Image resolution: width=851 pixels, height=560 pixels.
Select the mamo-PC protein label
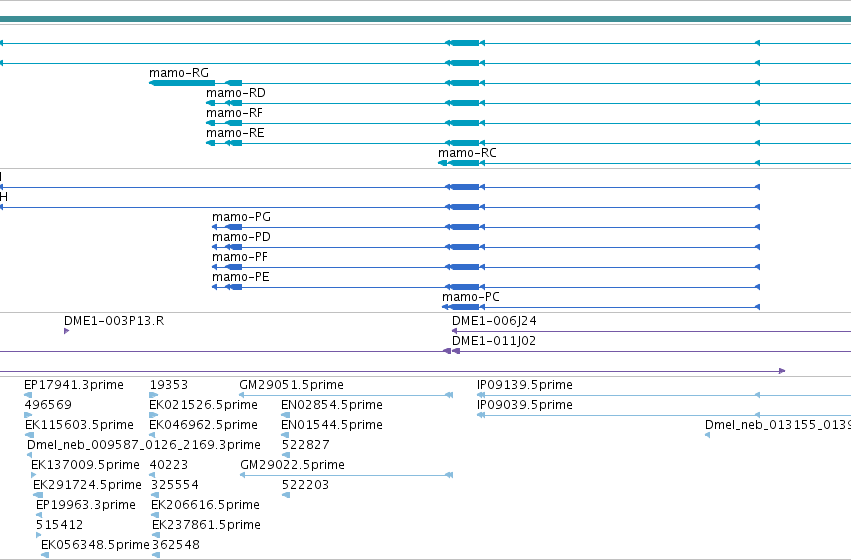(x=471, y=297)
